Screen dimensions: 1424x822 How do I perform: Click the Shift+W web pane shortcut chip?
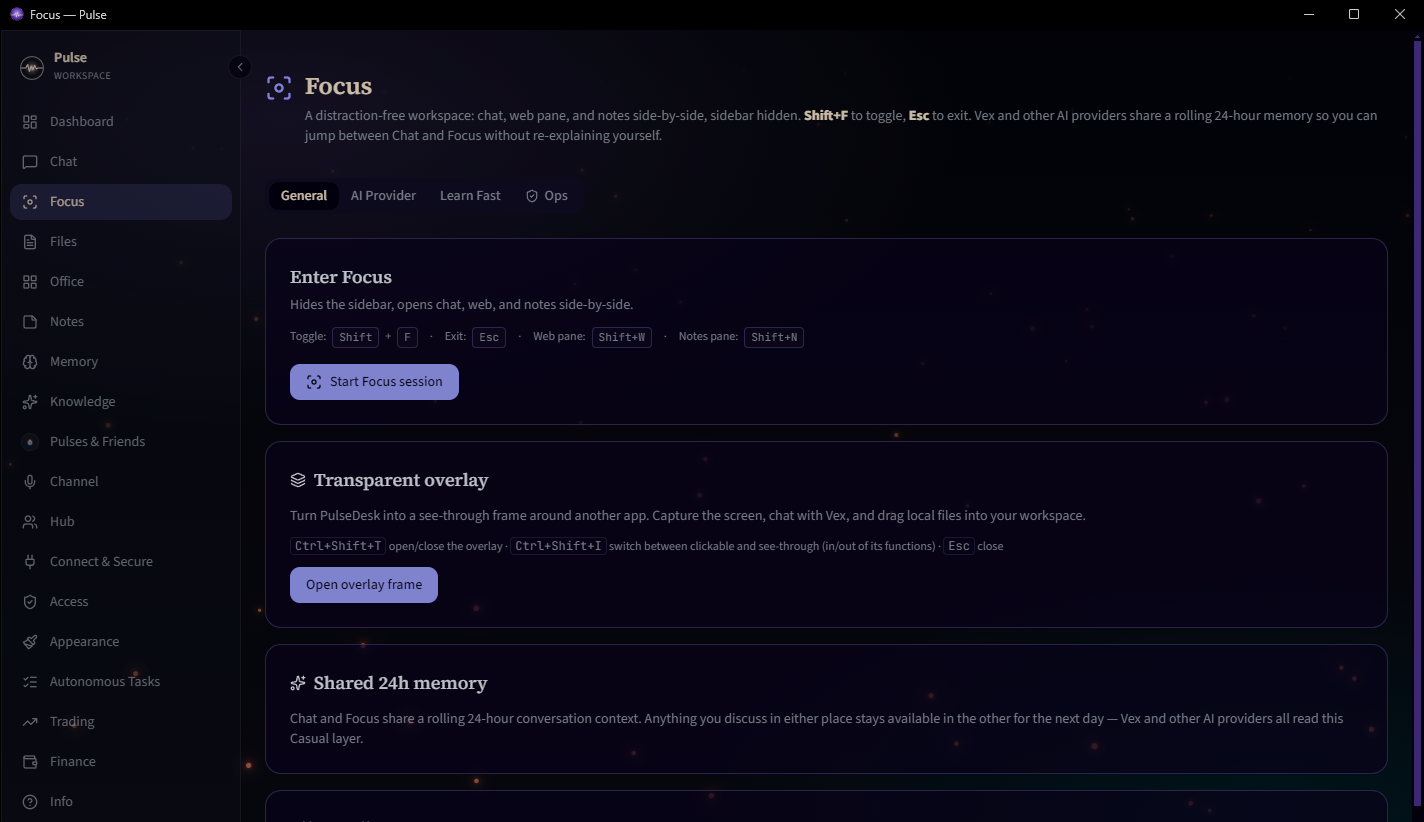pyautogui.click(x=622, y=337)
